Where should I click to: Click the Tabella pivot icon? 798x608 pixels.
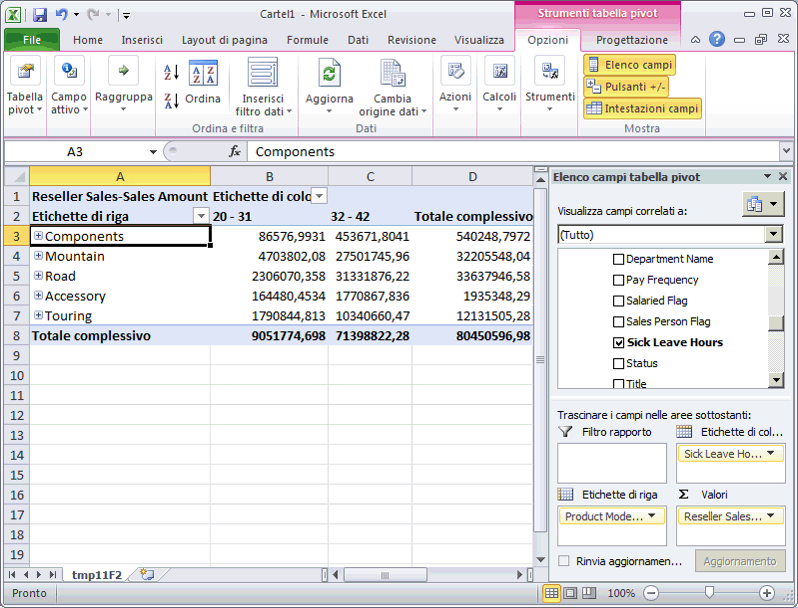[25, 74]
